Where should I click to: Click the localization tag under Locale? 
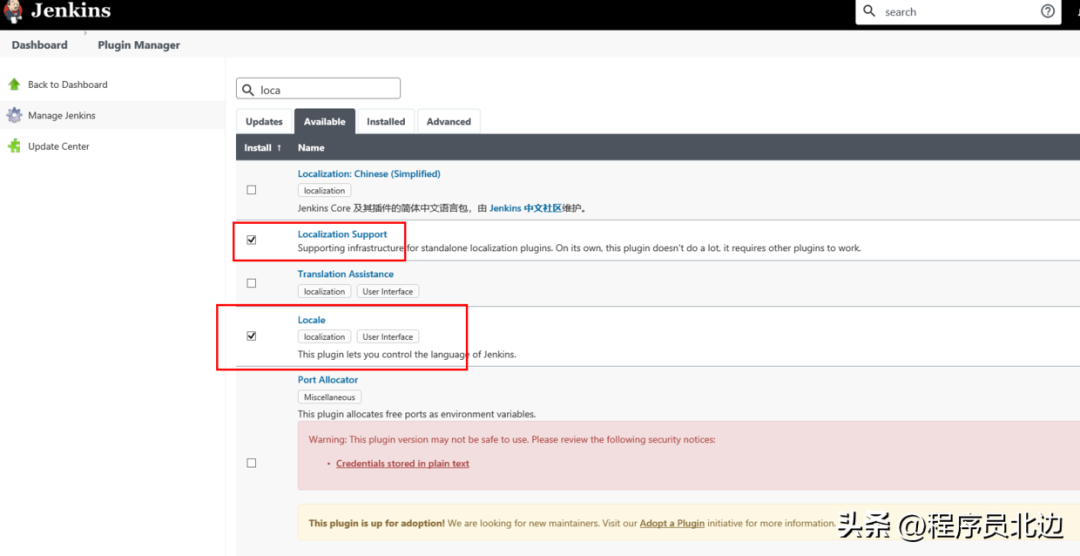coord(324,337)
